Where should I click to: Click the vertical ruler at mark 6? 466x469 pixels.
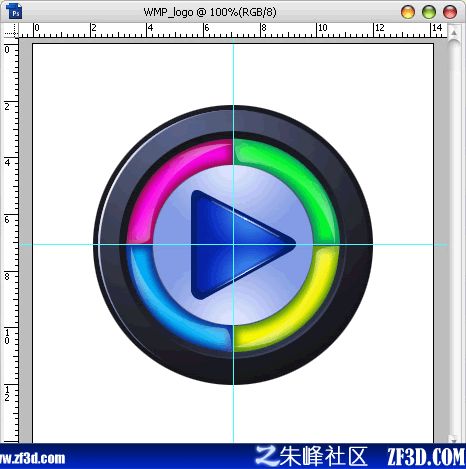(7, 219)
